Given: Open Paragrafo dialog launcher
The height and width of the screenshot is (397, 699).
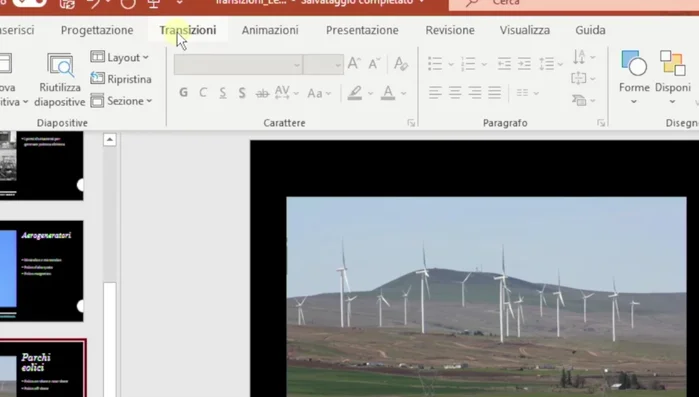Looking at the screenshot, I should (x=601, y=123).
